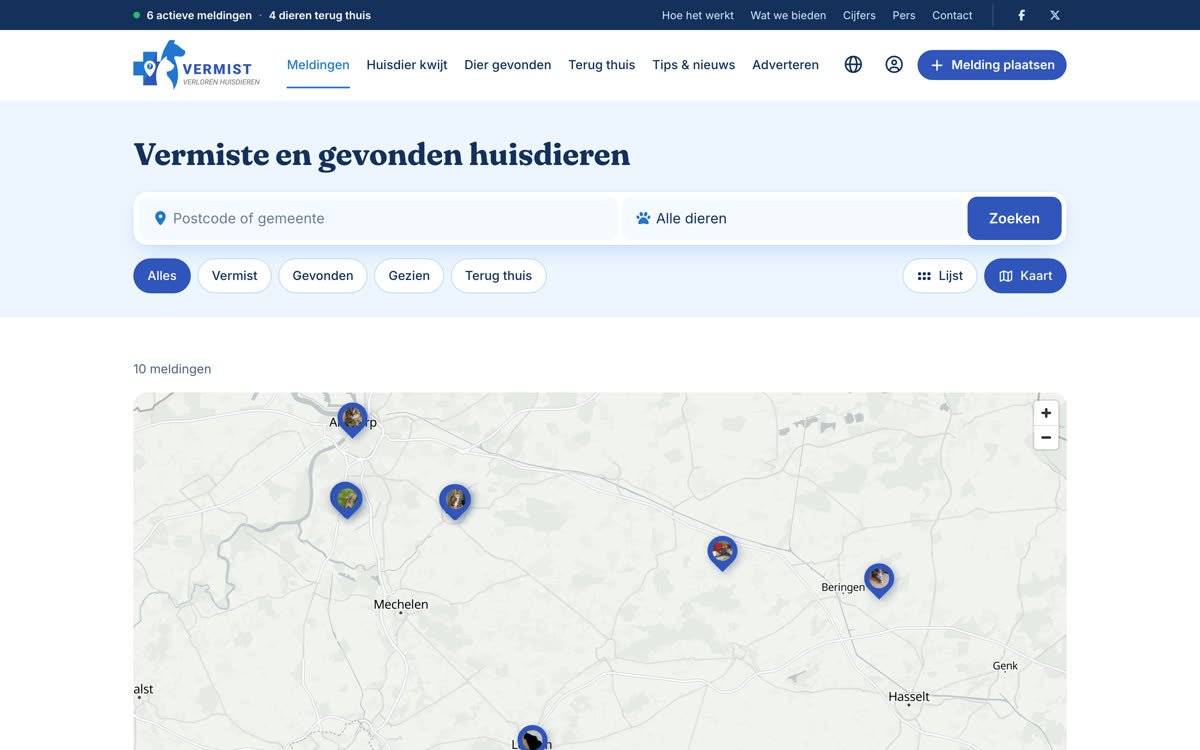Image resolution: width=1200 pixels, height=750 pixels.
Task: Open Tips & nieuws in navigation
Action: 694,65
